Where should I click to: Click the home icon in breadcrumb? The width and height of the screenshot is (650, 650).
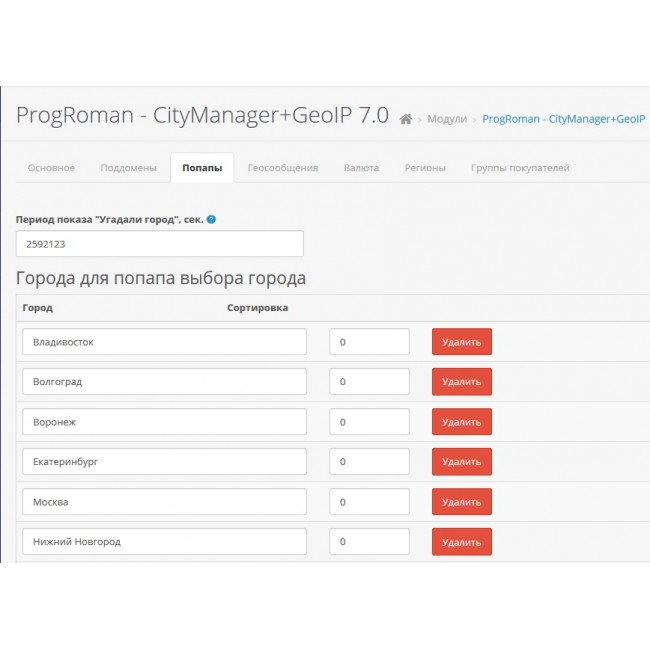tap(405, 119)
